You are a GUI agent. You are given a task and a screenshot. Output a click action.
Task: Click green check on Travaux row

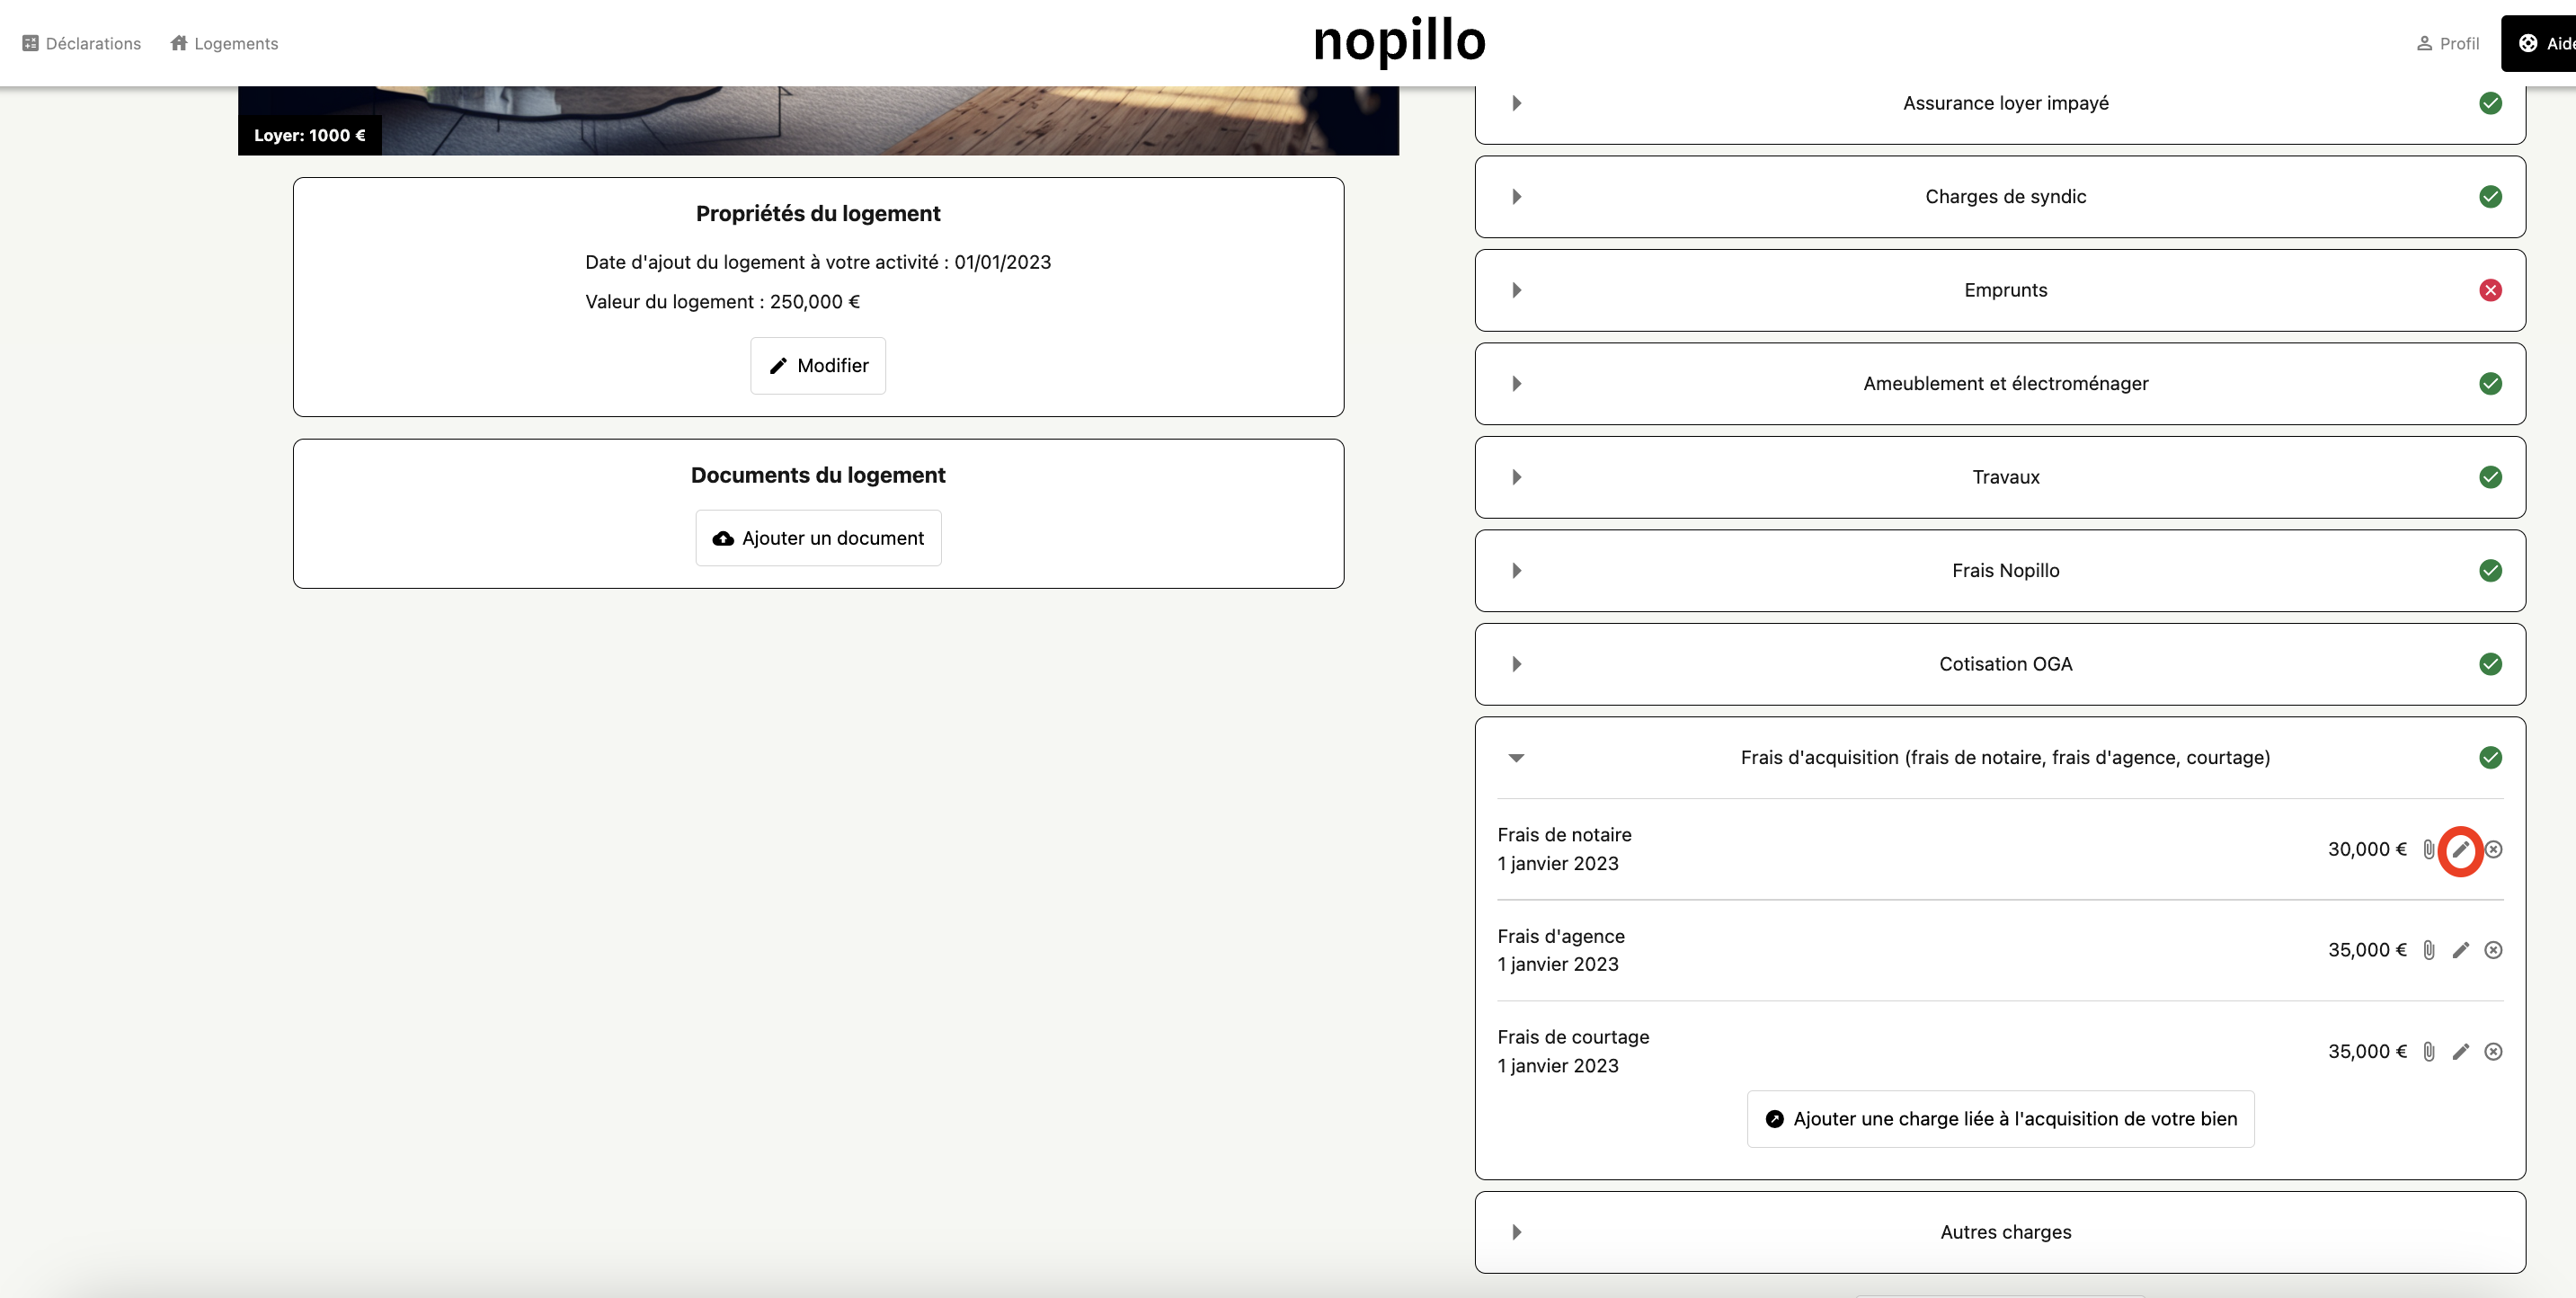point(2490,477)
